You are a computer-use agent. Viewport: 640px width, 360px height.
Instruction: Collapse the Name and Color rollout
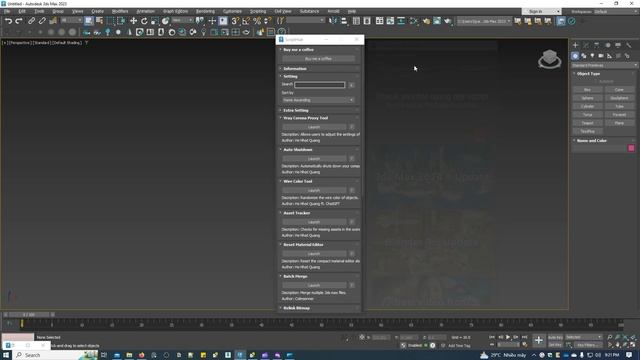point(592,140)
